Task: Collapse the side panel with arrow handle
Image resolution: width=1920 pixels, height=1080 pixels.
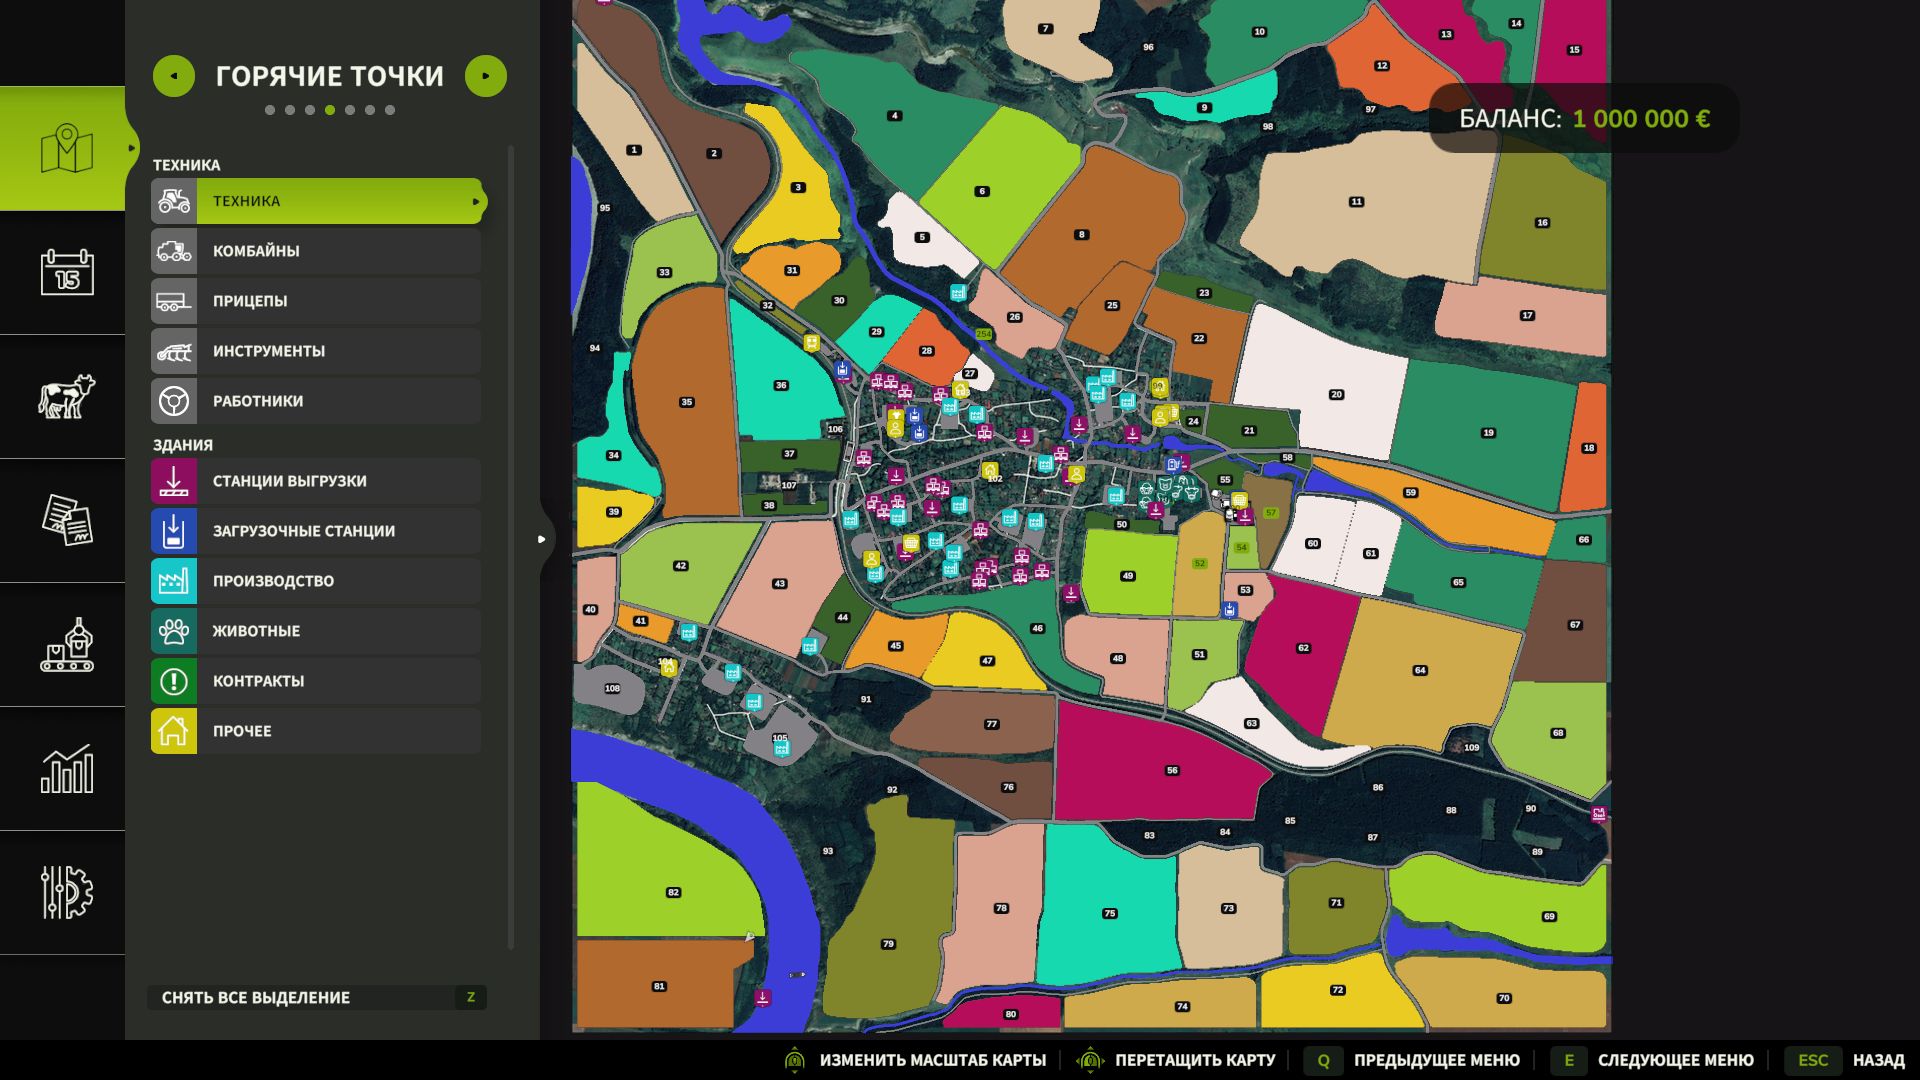Action: (x=542, y=539)
